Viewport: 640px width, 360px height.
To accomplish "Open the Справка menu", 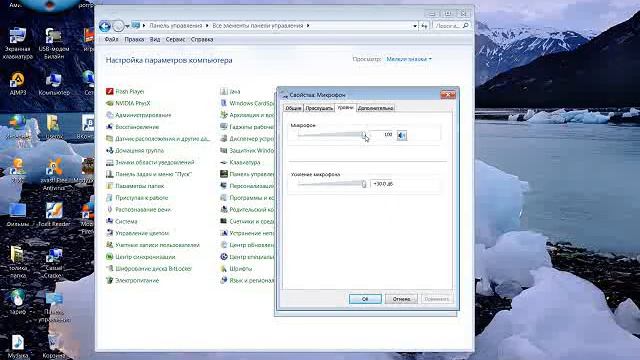I will [202, 40].
